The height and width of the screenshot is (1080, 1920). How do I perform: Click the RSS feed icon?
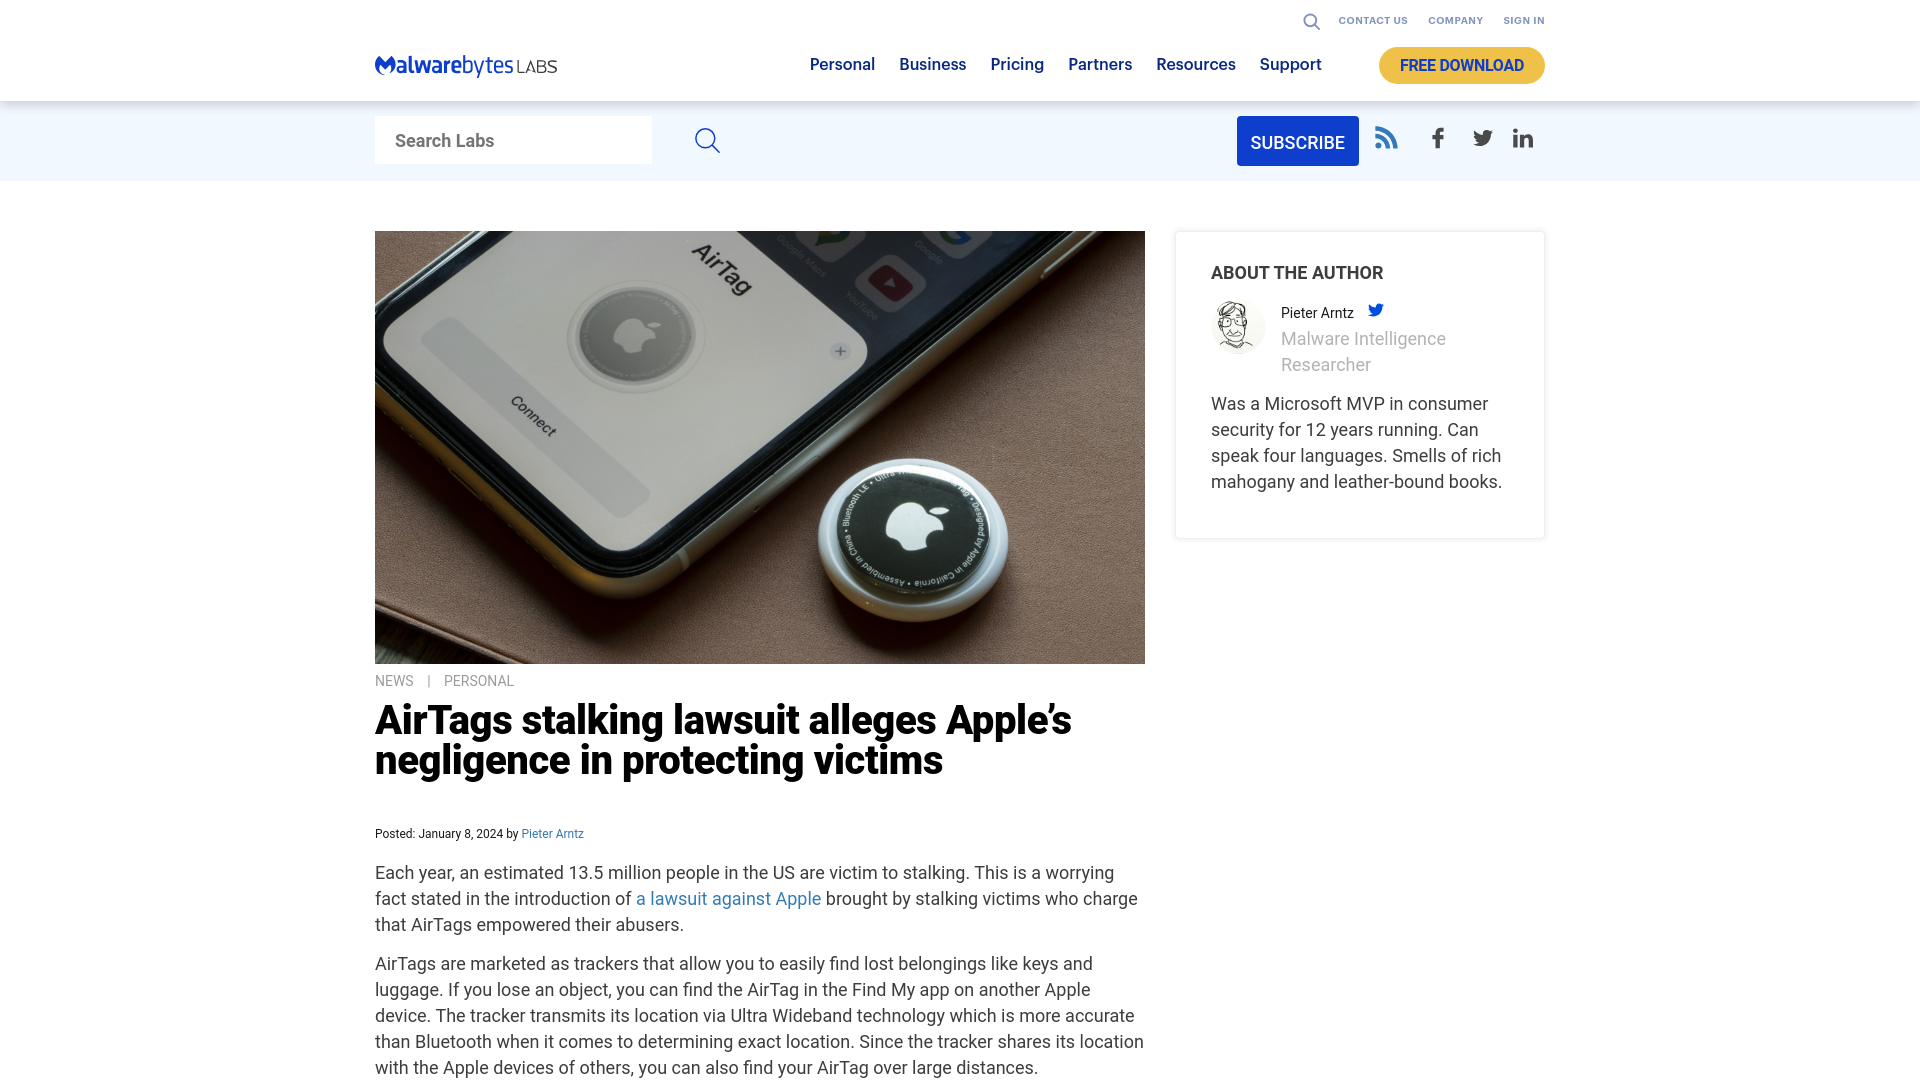[x=1386, y=137]
